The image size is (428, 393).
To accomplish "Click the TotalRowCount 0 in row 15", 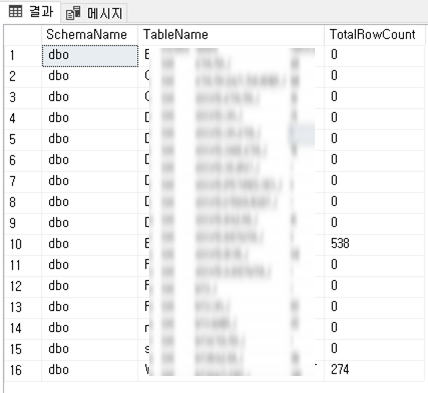I will [x=374, y=350].
